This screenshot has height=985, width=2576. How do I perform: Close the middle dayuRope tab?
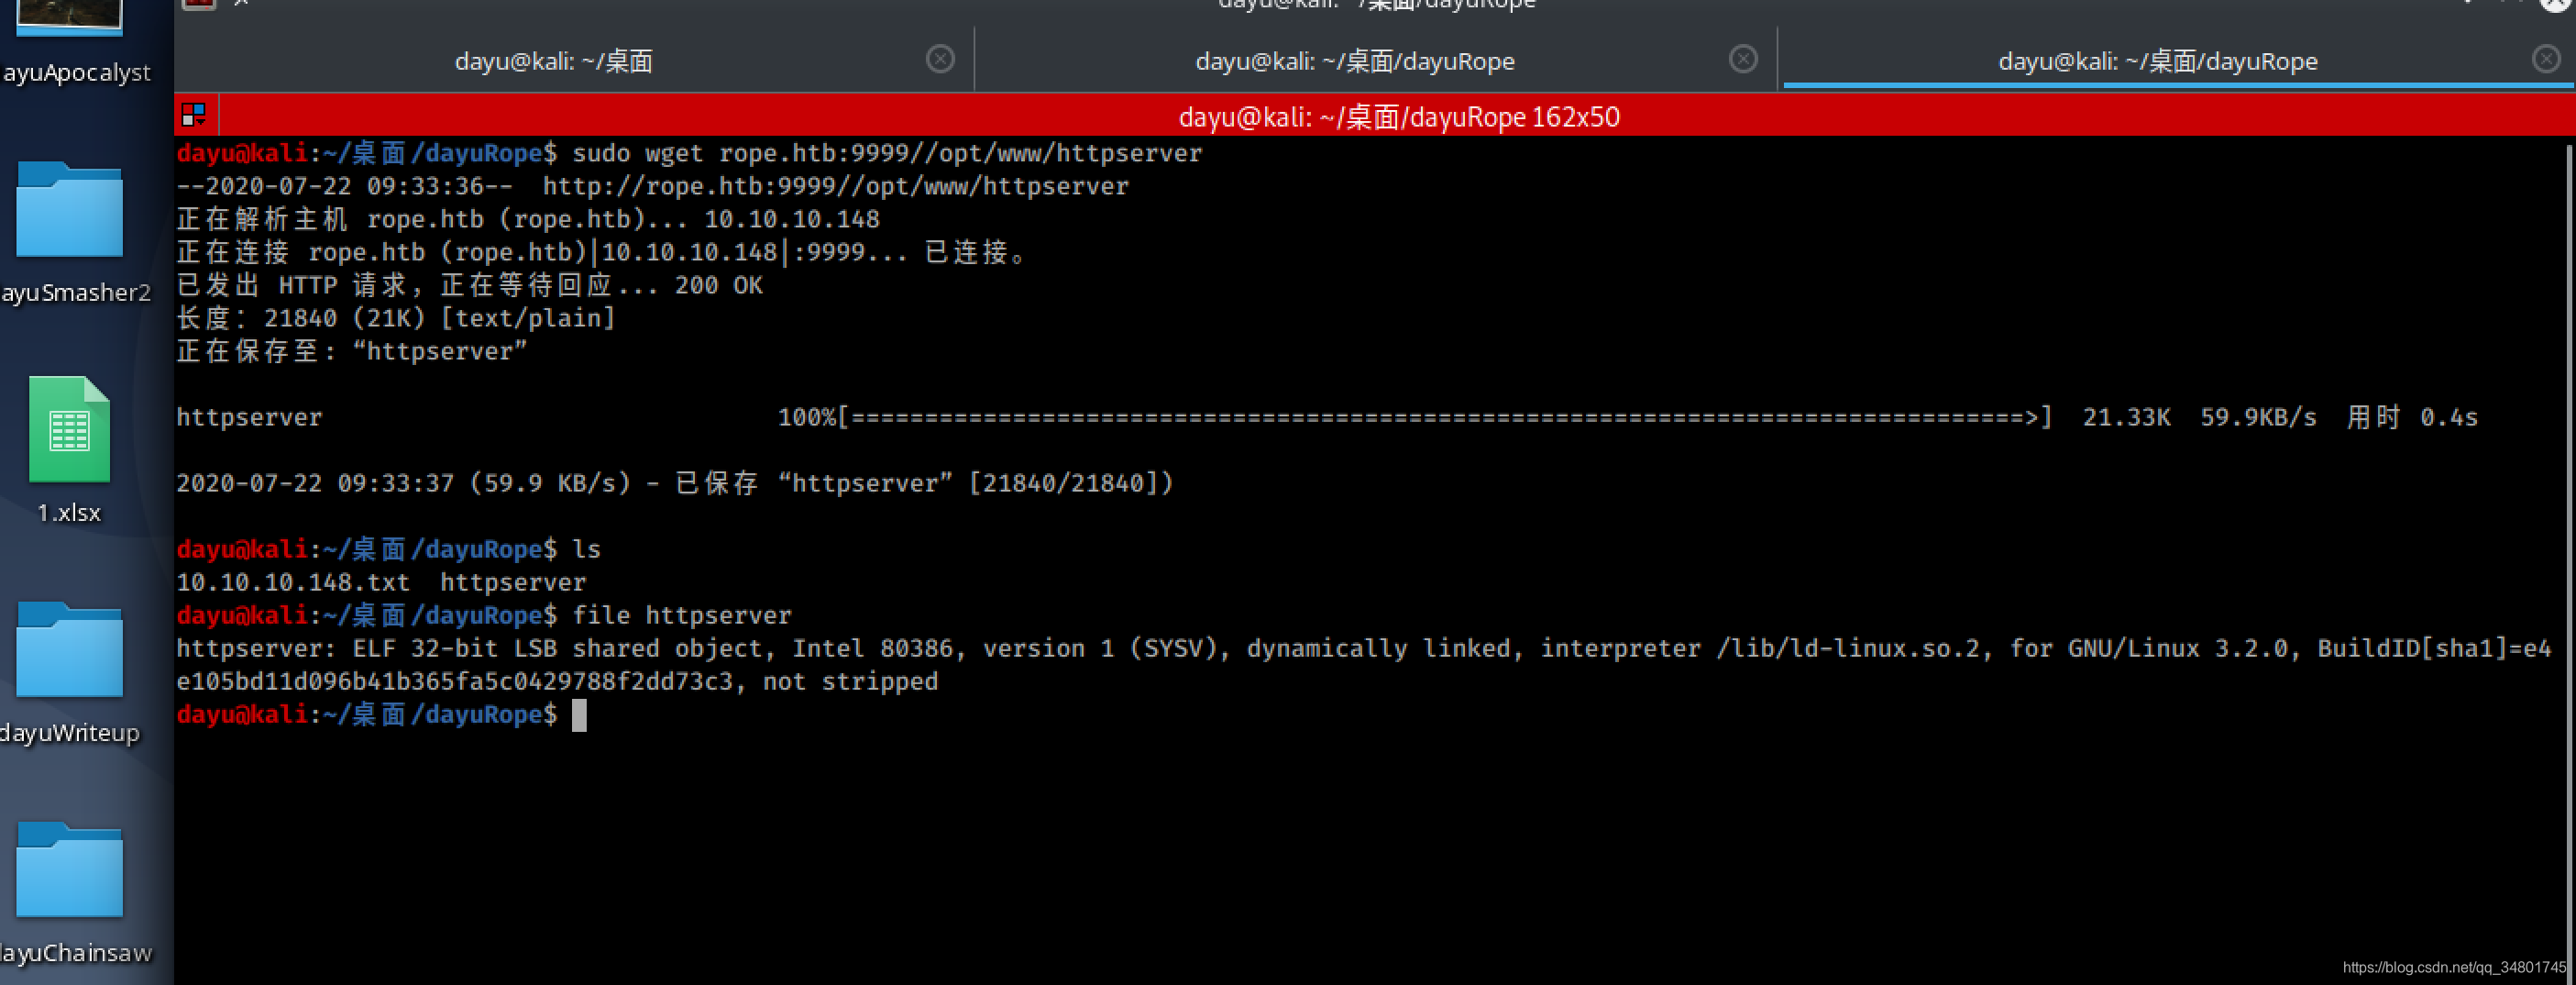click(1742, 59)
